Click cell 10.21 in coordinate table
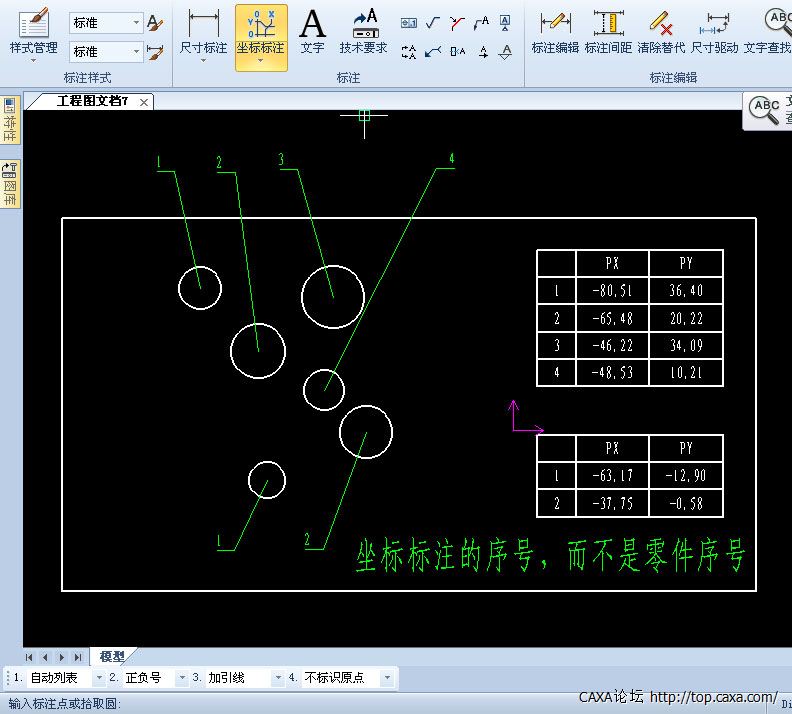Screen dimensions: 792x714 click(685, 373)
